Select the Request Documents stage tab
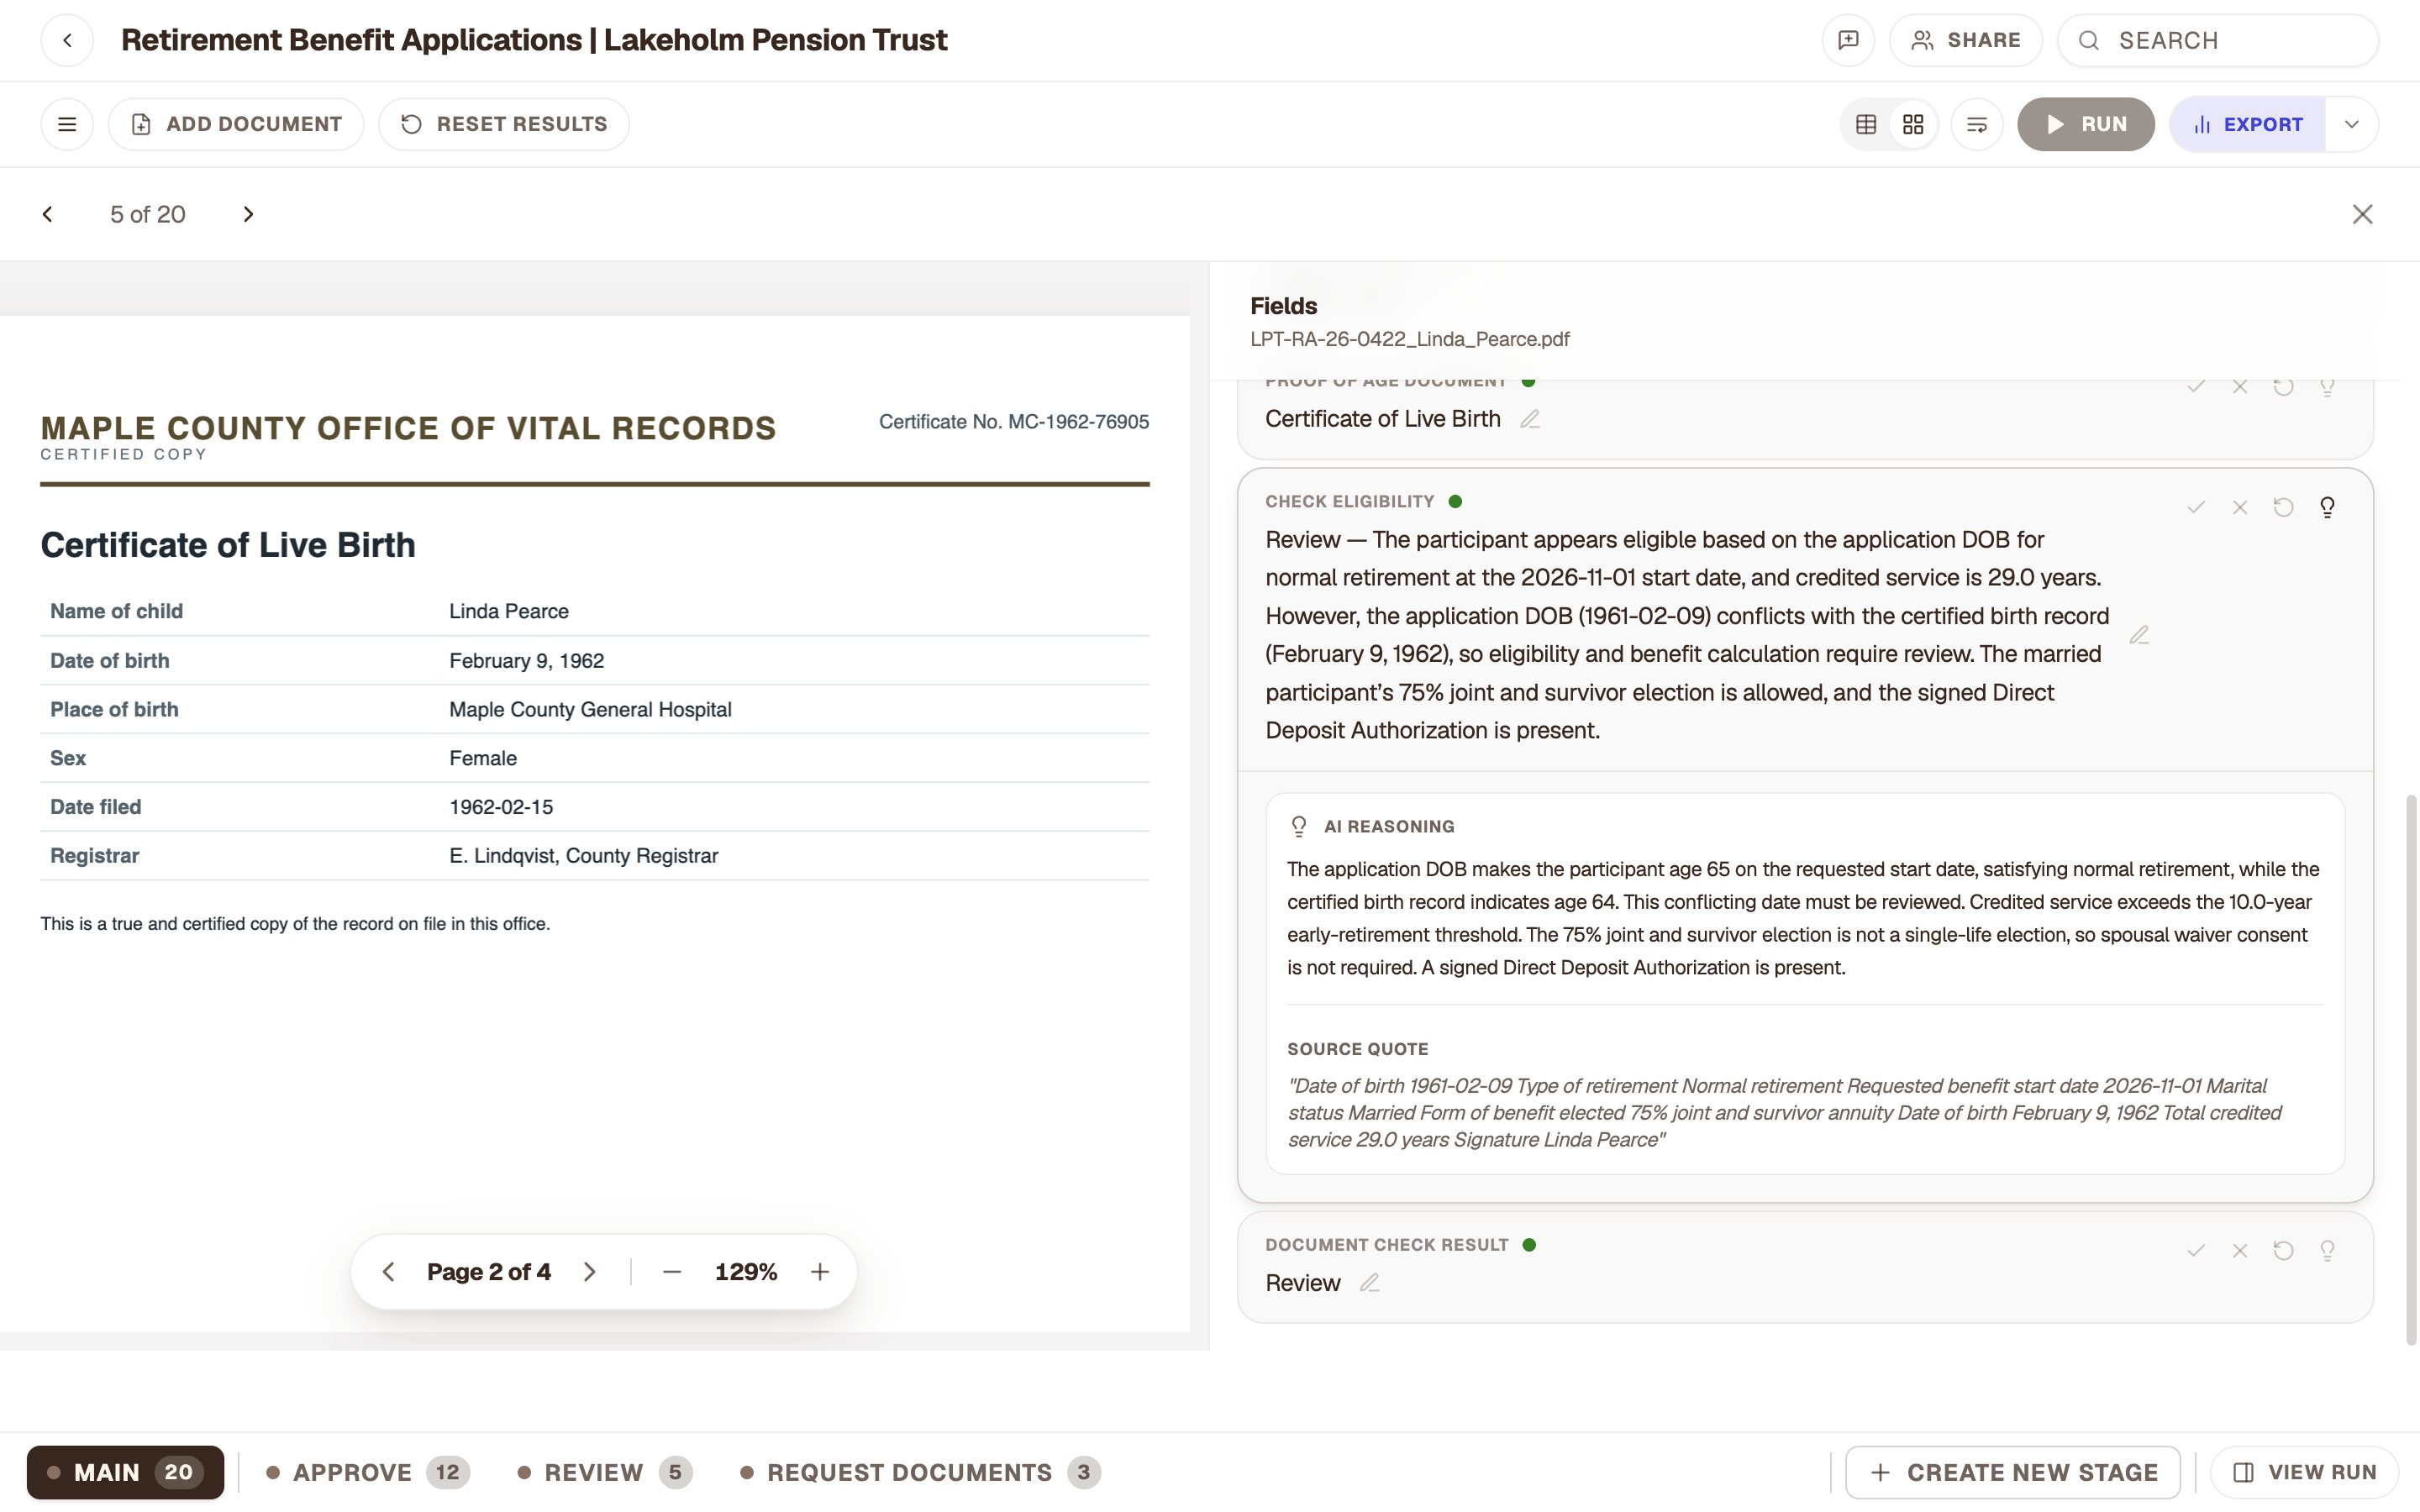 pyautogui.click(x=920, y=1472)
